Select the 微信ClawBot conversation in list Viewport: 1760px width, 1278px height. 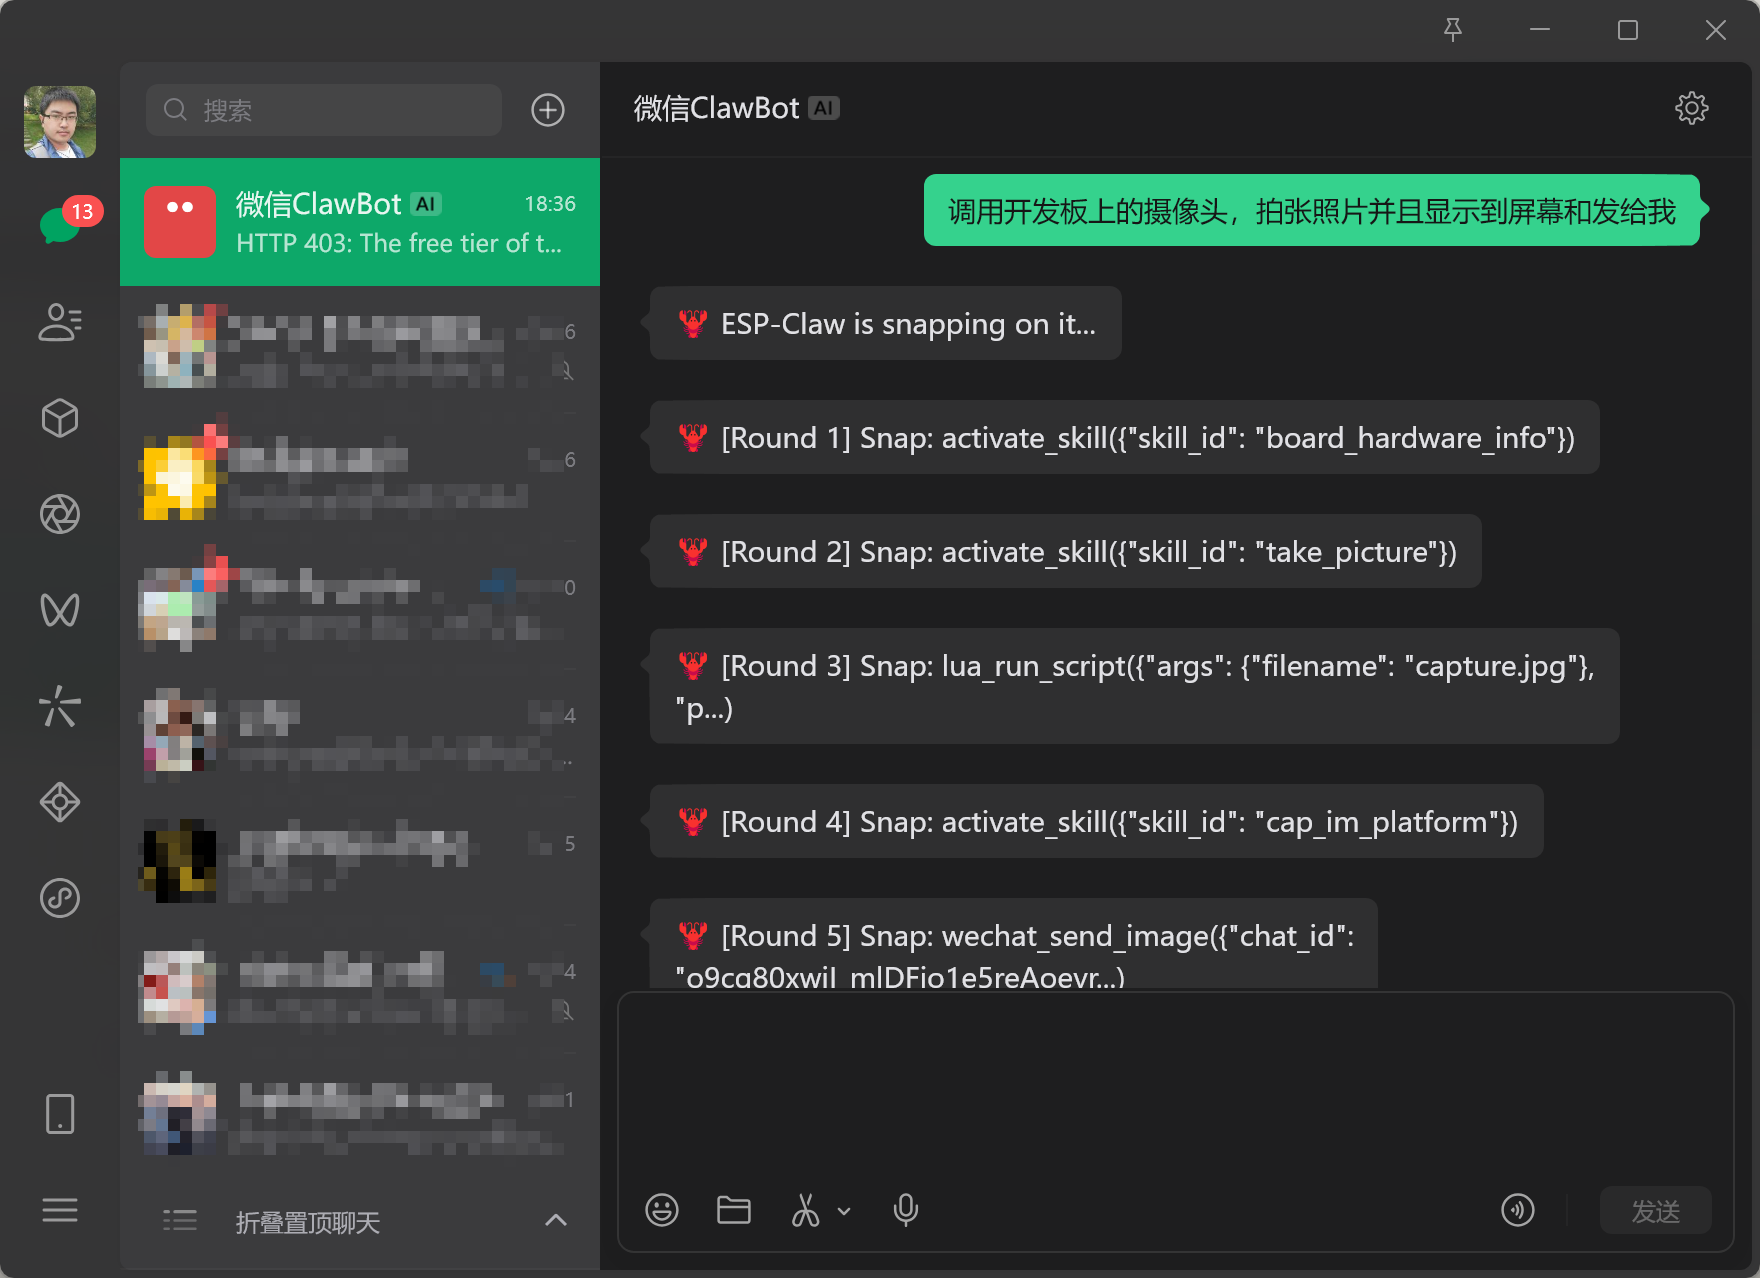[x=360, y=222]
